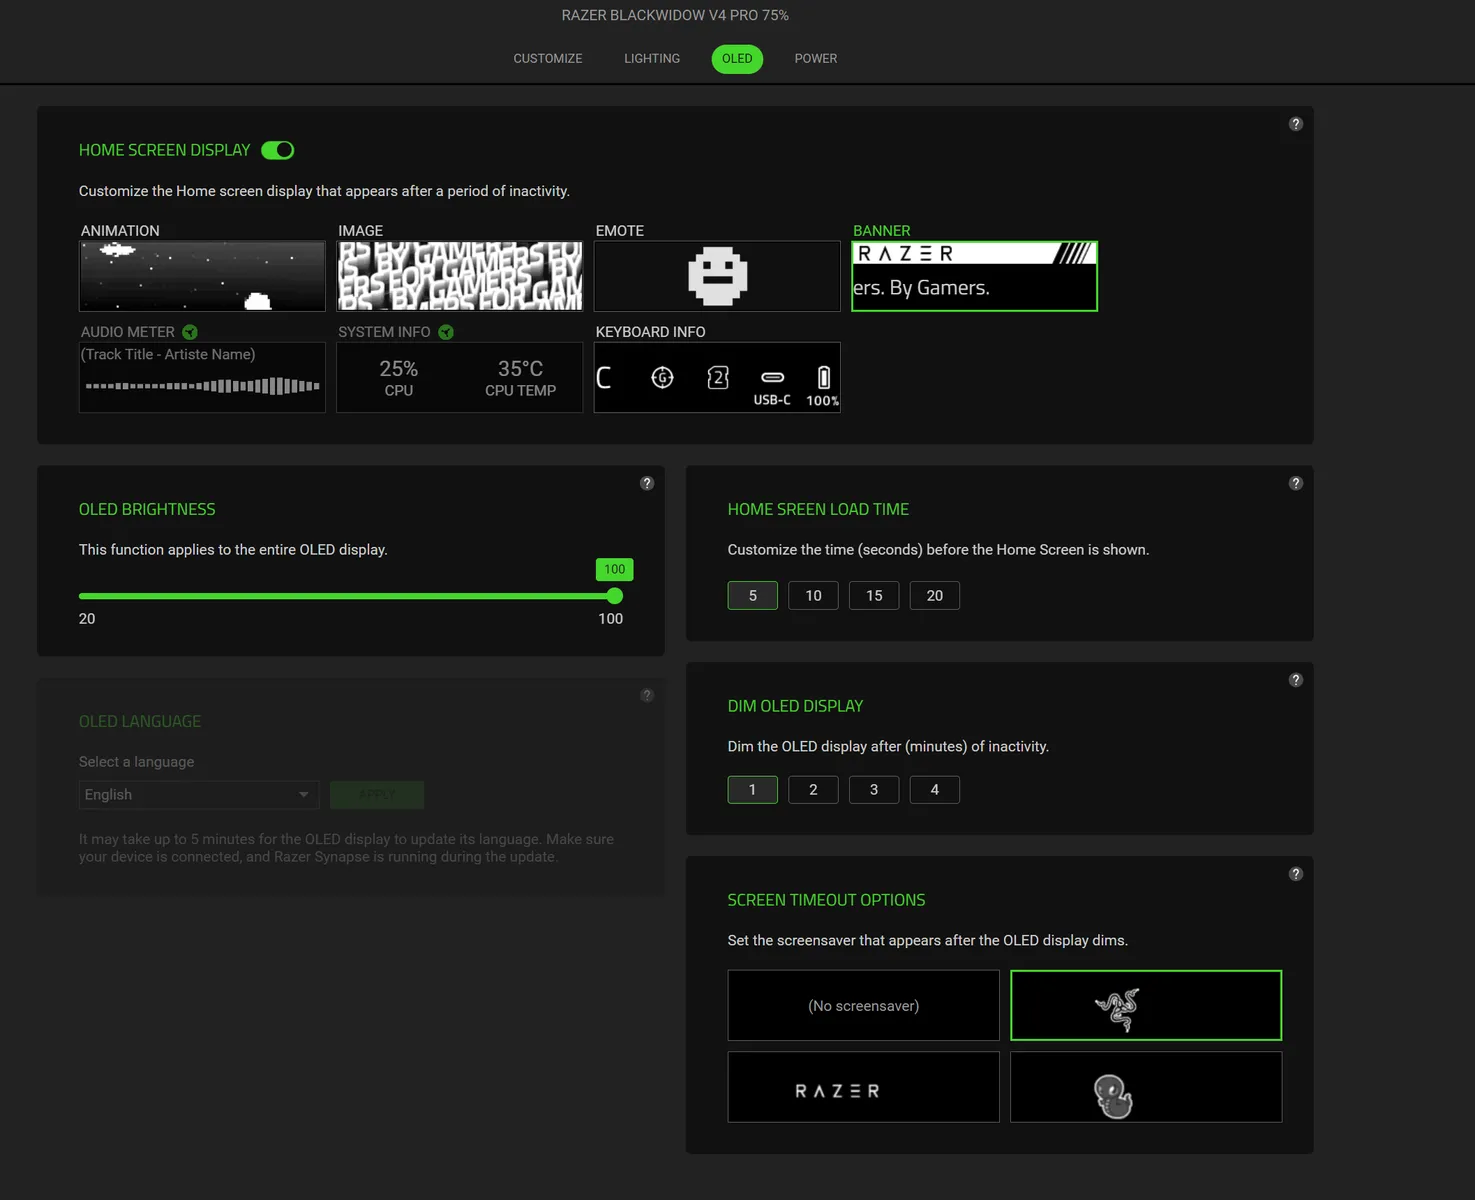Click the Apply language button

click(x=377, y=795)
